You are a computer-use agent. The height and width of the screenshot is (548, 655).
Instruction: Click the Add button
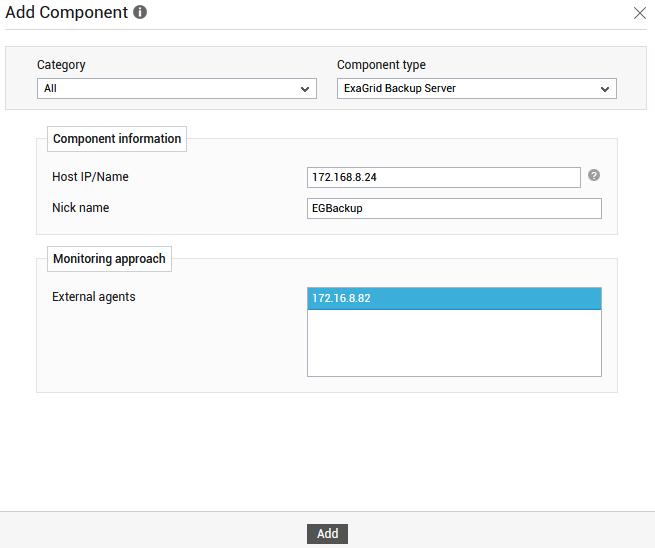tap(327, 534)
